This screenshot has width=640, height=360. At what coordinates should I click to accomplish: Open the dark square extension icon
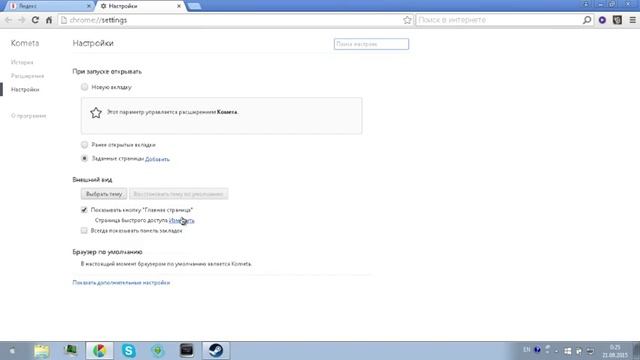617,20
